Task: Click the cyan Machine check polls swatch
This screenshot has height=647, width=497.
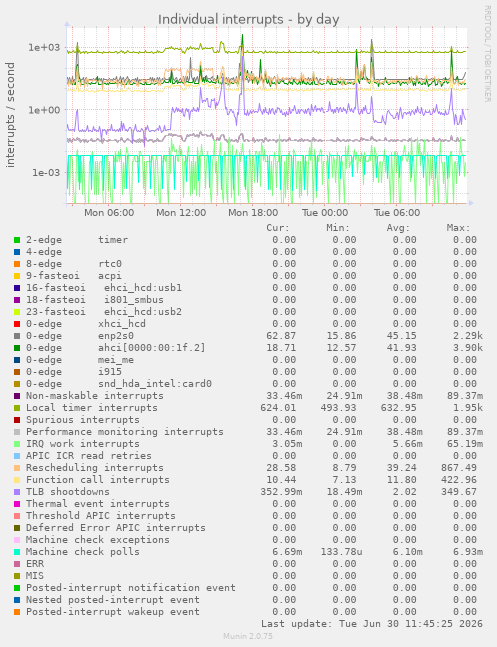Action: (17, 552)
